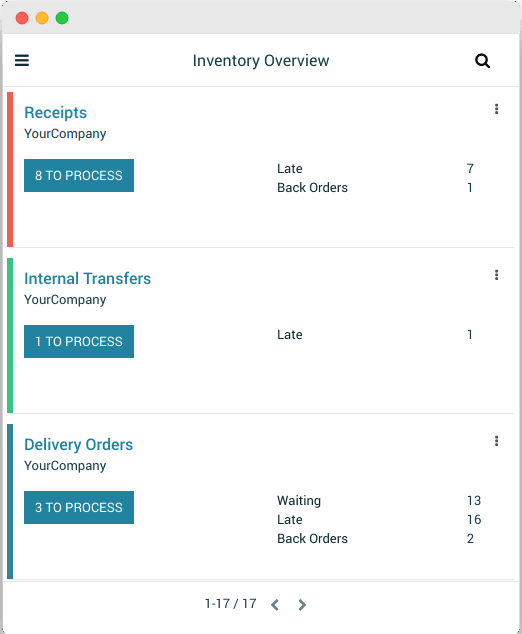Image resolution: width=522 pixels, height=634 pixels.
Task: Open the Delivery Orders title link
Action: click(x=78, y=445)
